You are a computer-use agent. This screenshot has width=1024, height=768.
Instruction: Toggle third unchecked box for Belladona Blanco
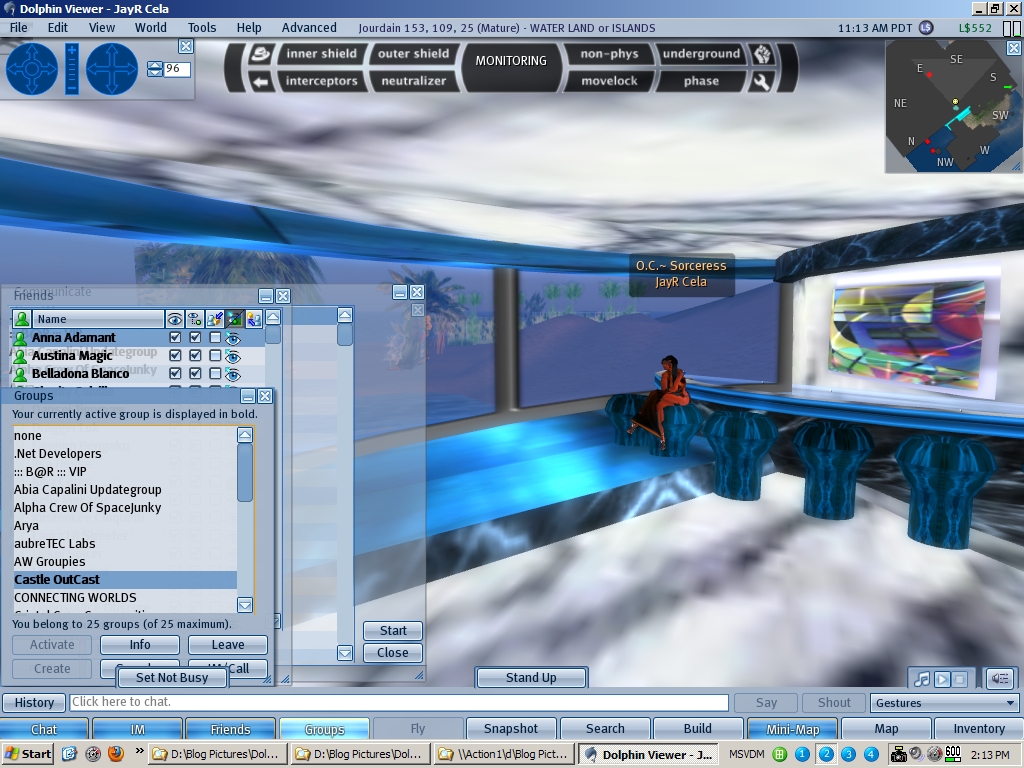[214, 373]
